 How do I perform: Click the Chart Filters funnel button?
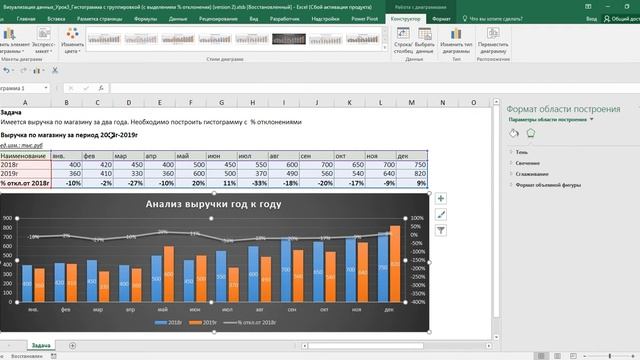click(441, 230)
